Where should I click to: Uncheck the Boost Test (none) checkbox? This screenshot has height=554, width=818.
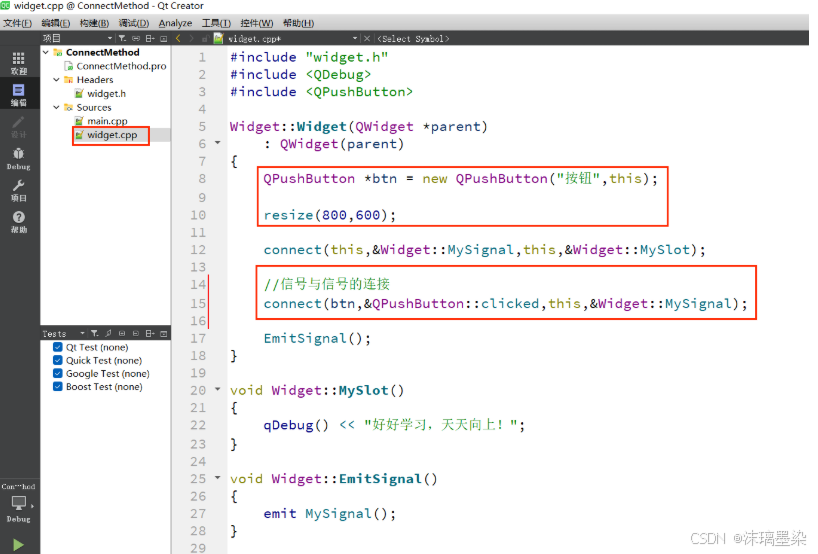pos(58,387)
